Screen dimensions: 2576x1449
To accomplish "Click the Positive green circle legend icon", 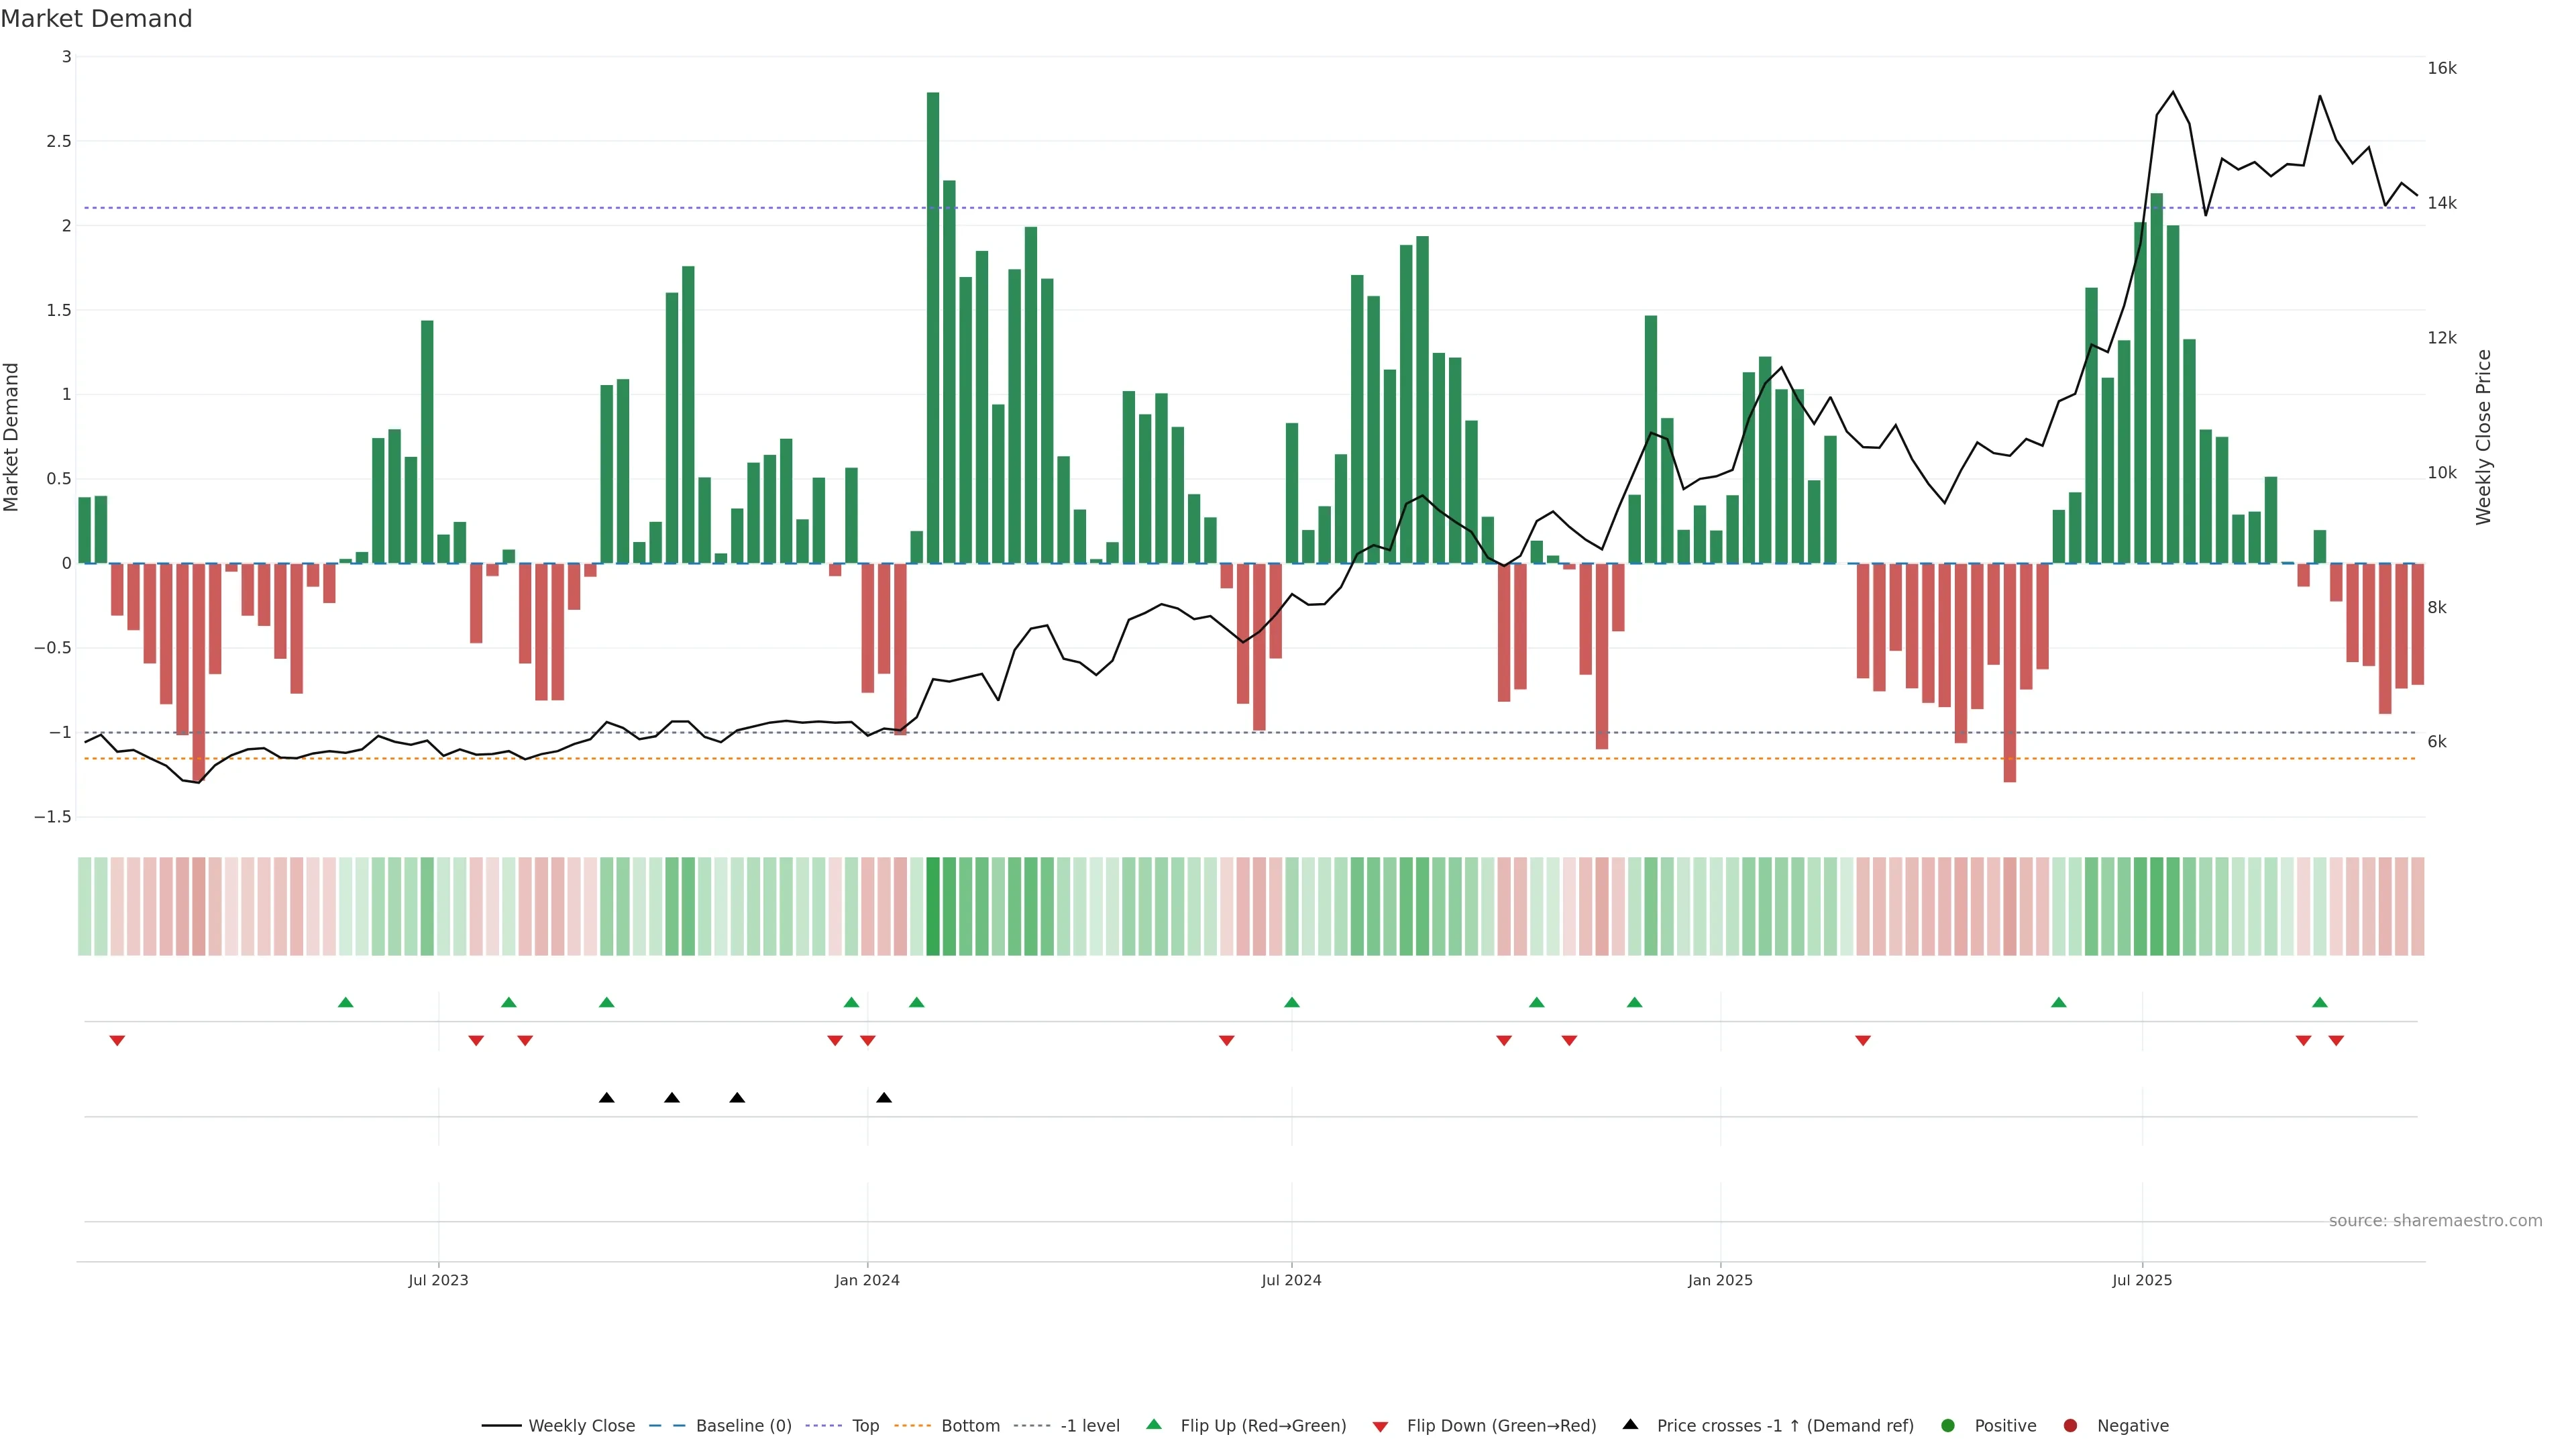I will [x=1947, y=1426].
